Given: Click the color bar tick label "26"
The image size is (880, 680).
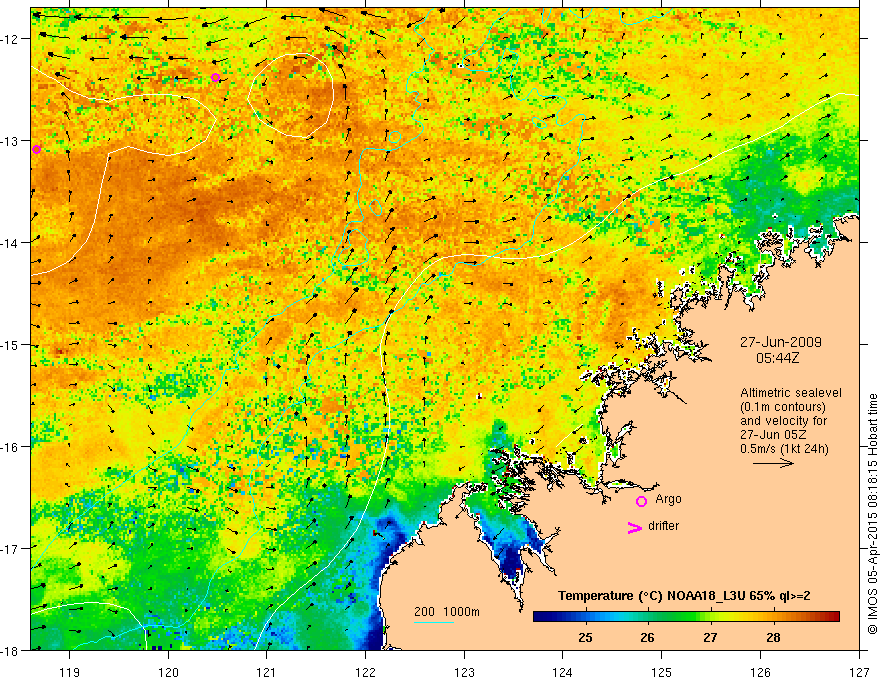Looking at the screenshot, I should pyautogui.click(x=647, y=637).
